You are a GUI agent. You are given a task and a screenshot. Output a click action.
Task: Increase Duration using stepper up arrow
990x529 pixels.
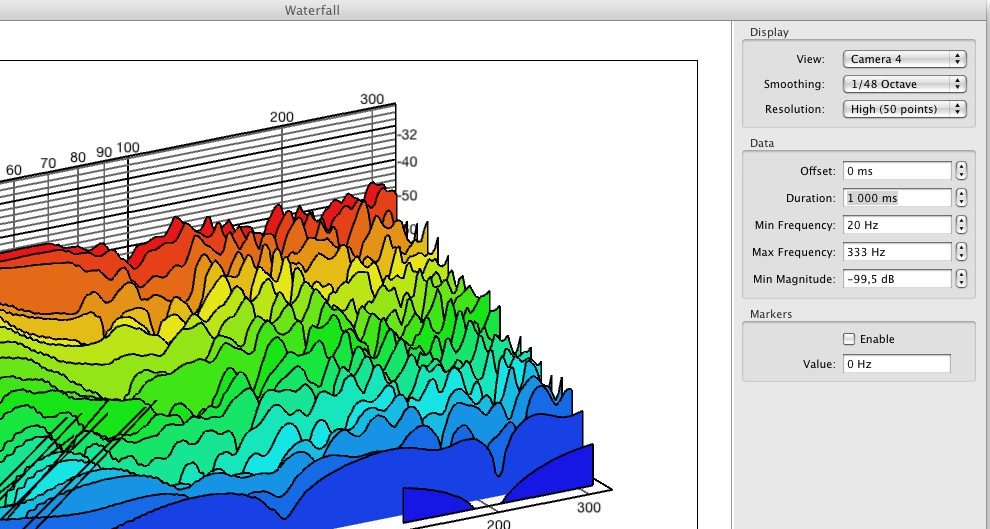[x=961, y=194]
